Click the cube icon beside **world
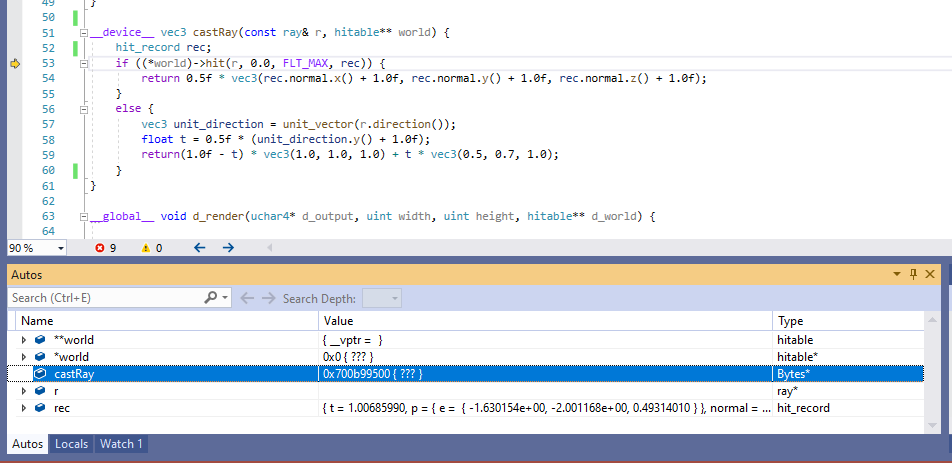This screenshot has height=463, width=952. pyautogui.click(x=40, y=340)
